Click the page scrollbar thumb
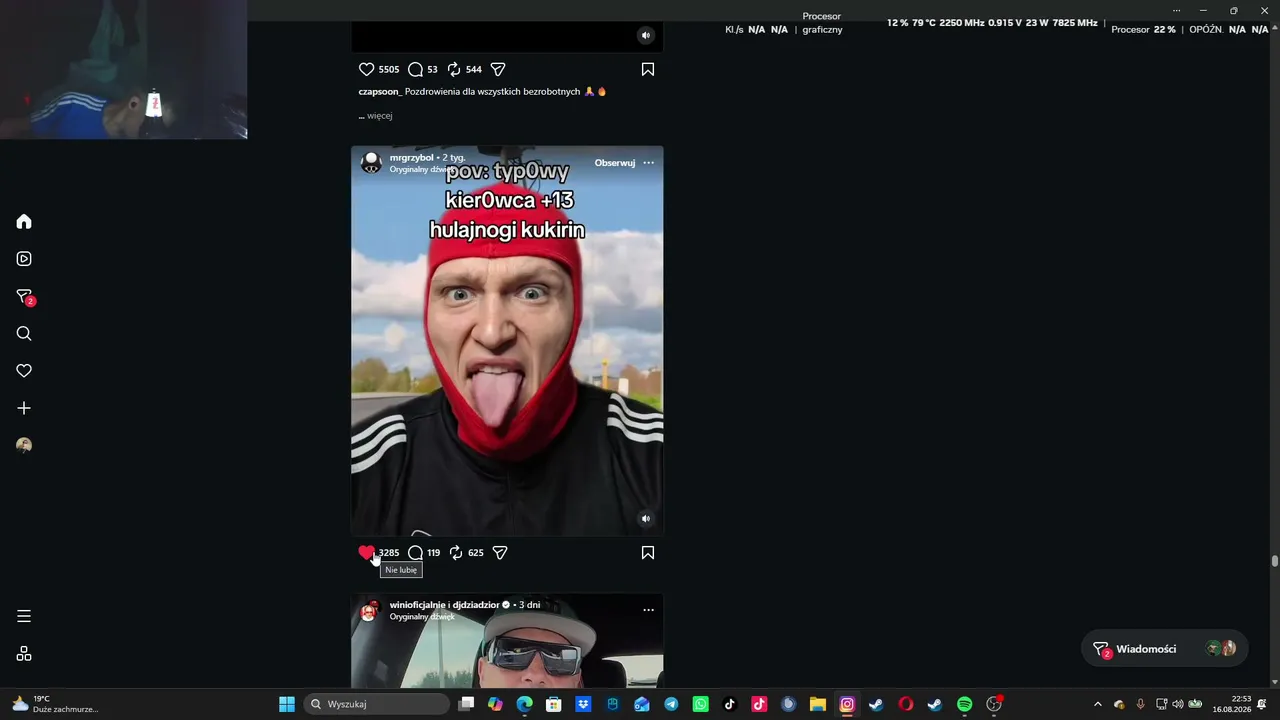Screen dimensions: 1280x720 (x=1275, y=561)
